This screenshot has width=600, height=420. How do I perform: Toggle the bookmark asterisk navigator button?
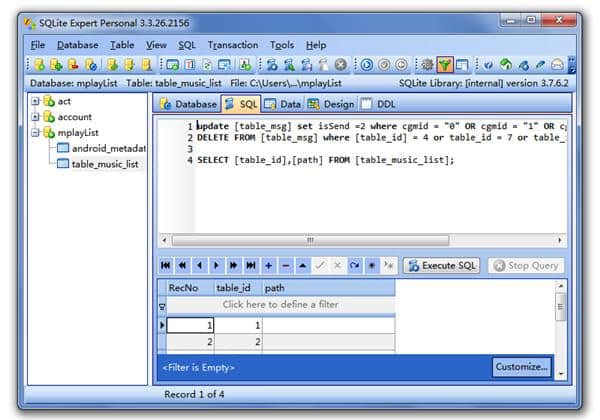tap(372, 265)
